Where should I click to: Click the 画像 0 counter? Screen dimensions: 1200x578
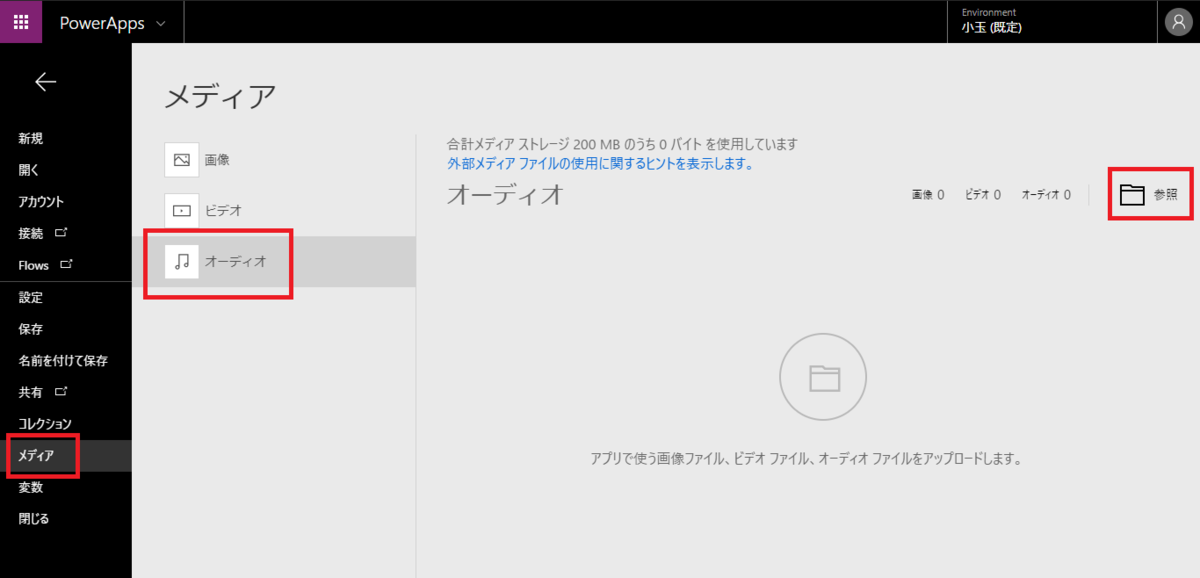(928, 195)
